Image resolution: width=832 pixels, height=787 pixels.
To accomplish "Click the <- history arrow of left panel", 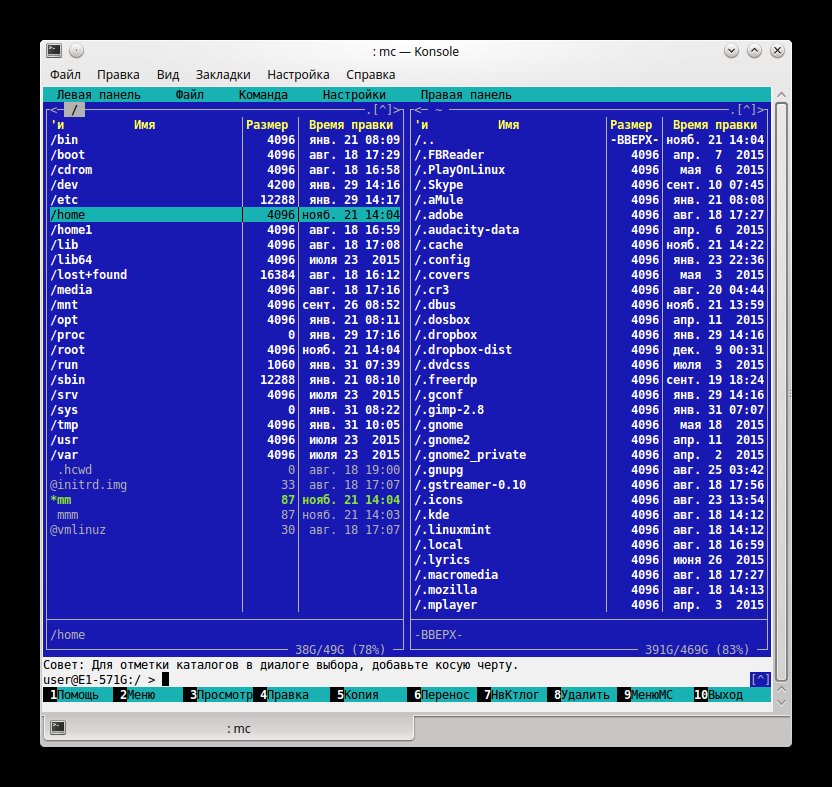I will pos(54,110).
